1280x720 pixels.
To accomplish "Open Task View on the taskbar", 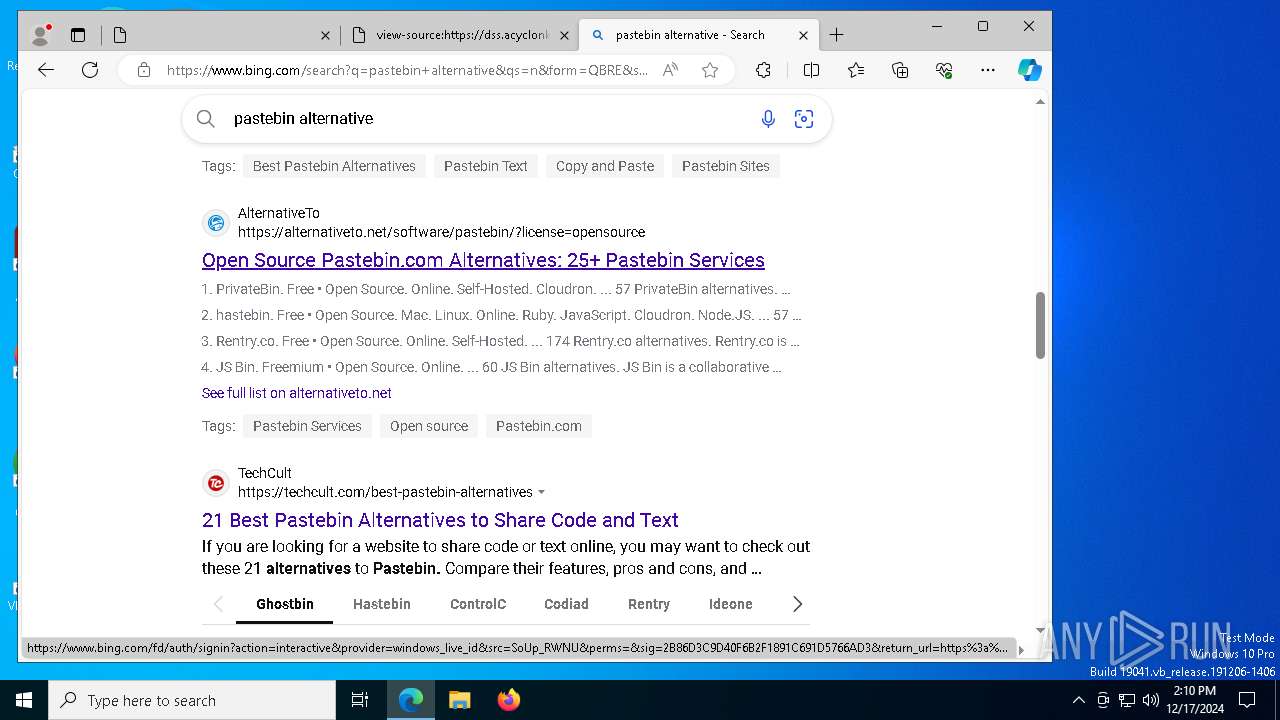I will coord(360,700).
